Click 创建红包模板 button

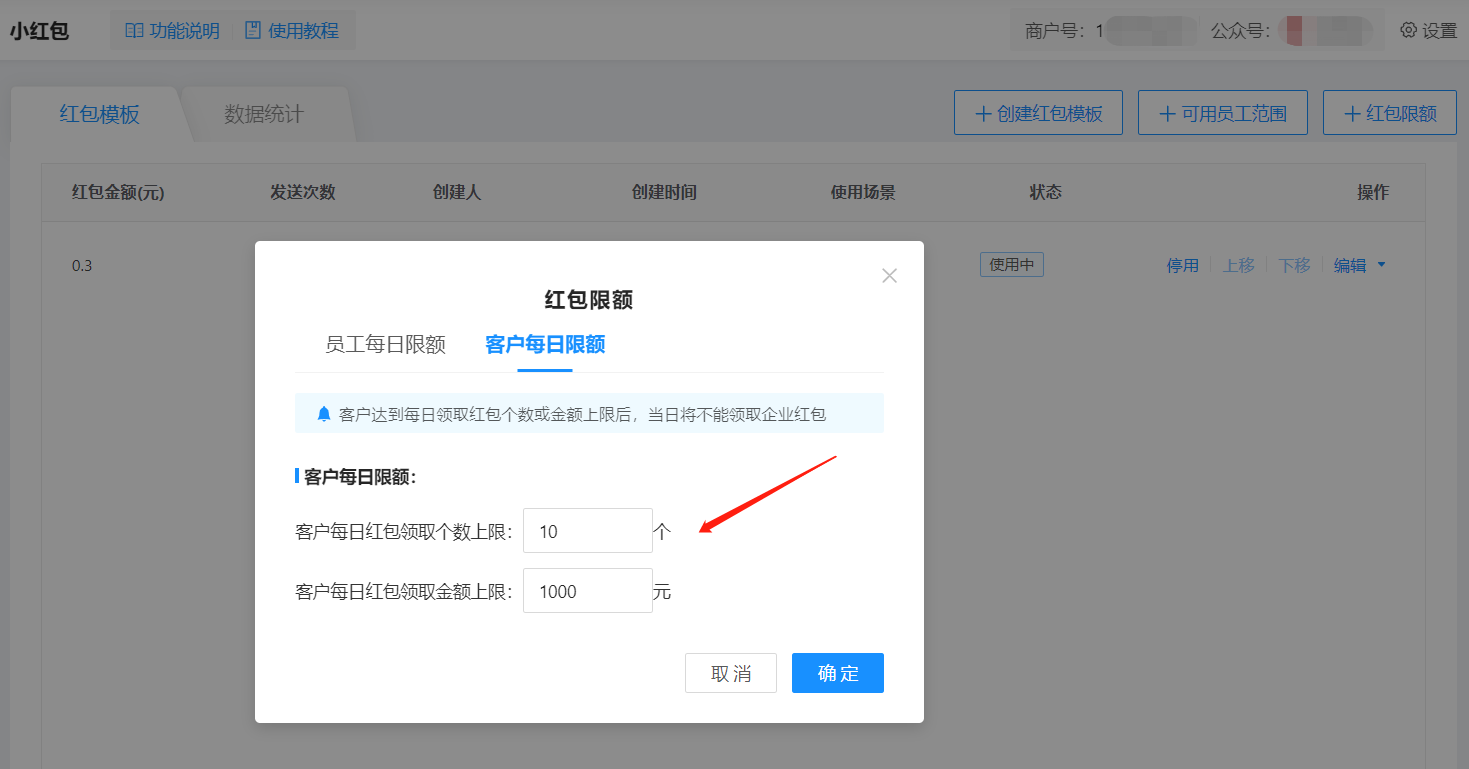click(x=1038, y=113)
